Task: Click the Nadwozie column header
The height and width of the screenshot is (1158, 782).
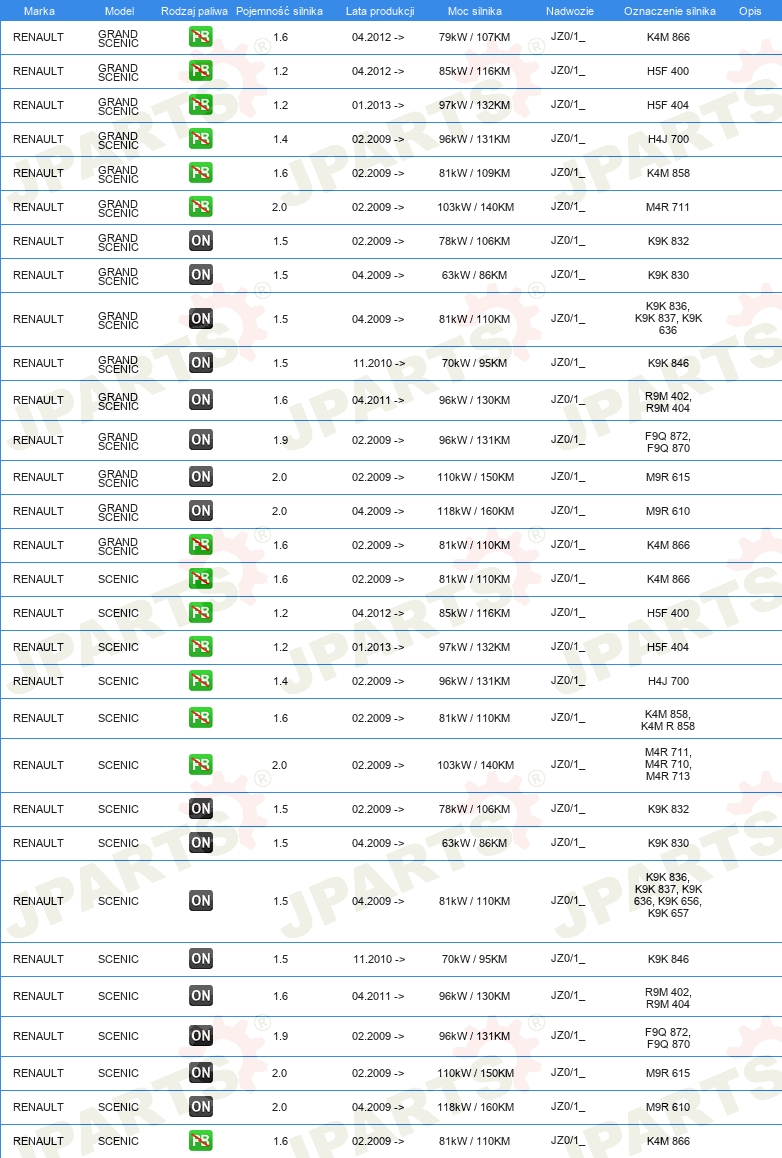Action: click(x=569, y=11)
